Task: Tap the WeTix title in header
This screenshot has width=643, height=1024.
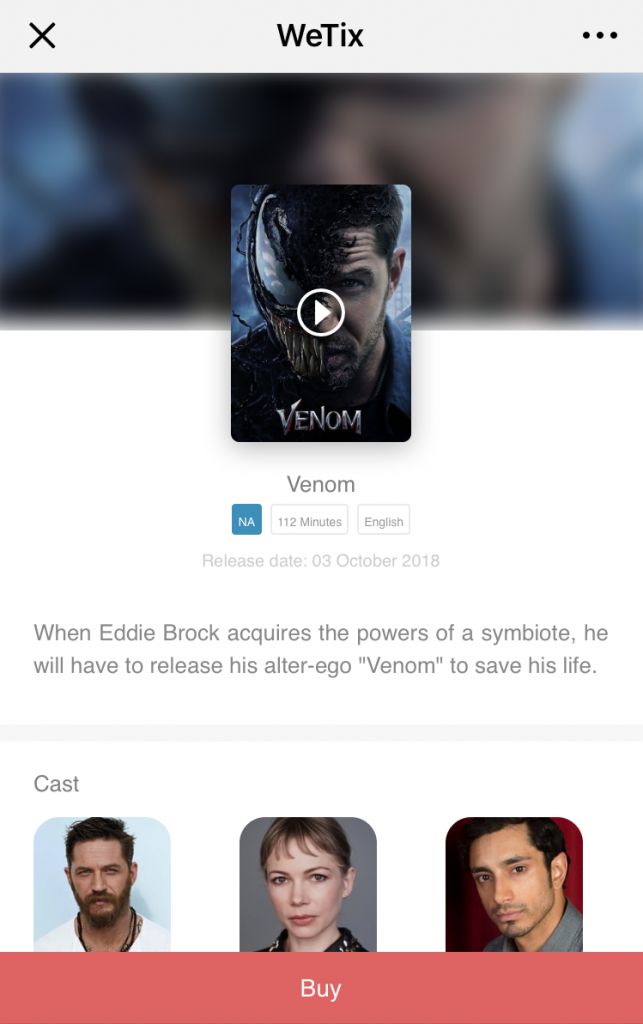Action: 320,35
